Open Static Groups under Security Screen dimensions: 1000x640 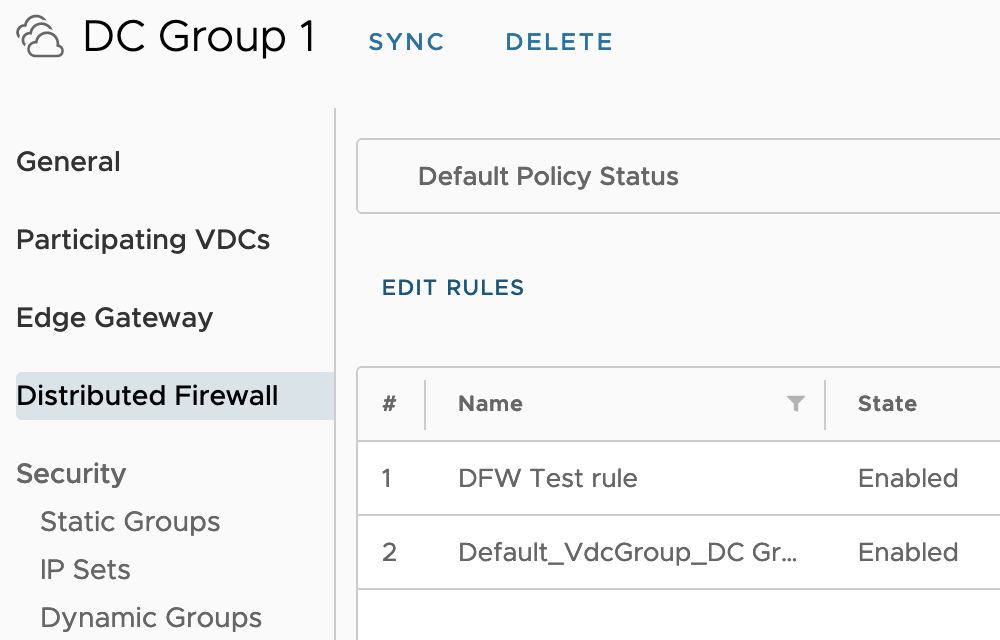[130, 522]
